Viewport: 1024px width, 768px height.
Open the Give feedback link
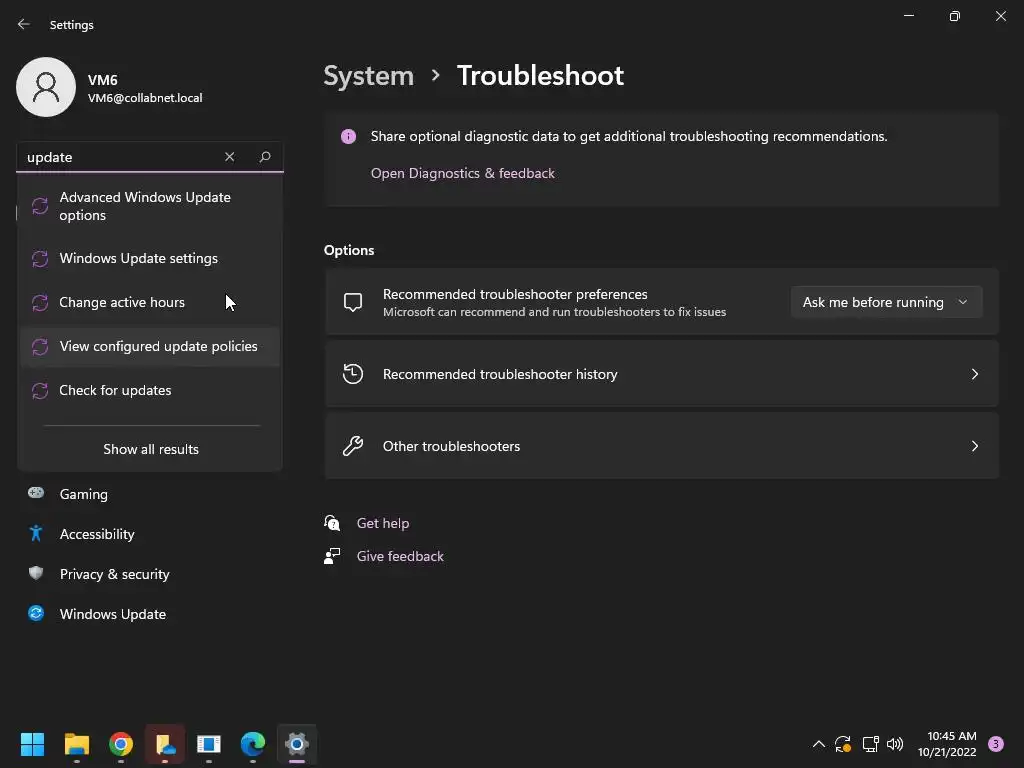[x=400, y=556]
